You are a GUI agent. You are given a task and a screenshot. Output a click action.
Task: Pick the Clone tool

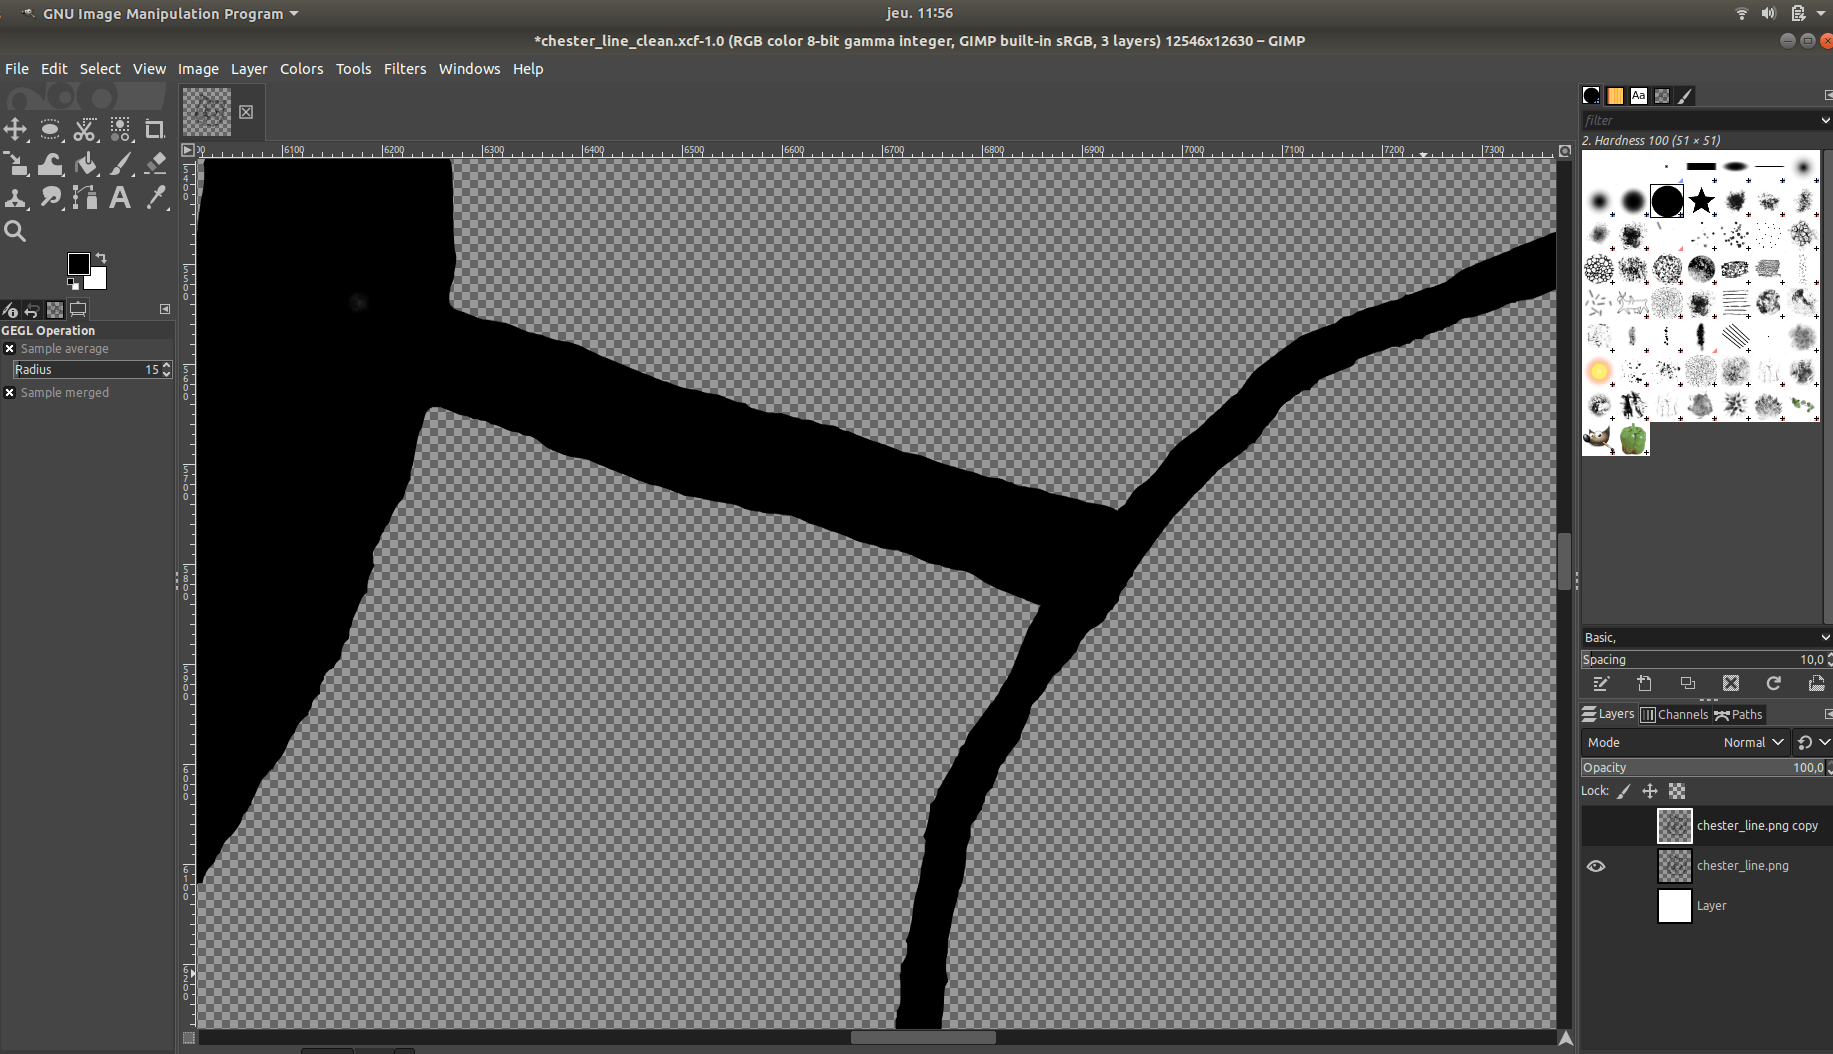click(15, 197)
